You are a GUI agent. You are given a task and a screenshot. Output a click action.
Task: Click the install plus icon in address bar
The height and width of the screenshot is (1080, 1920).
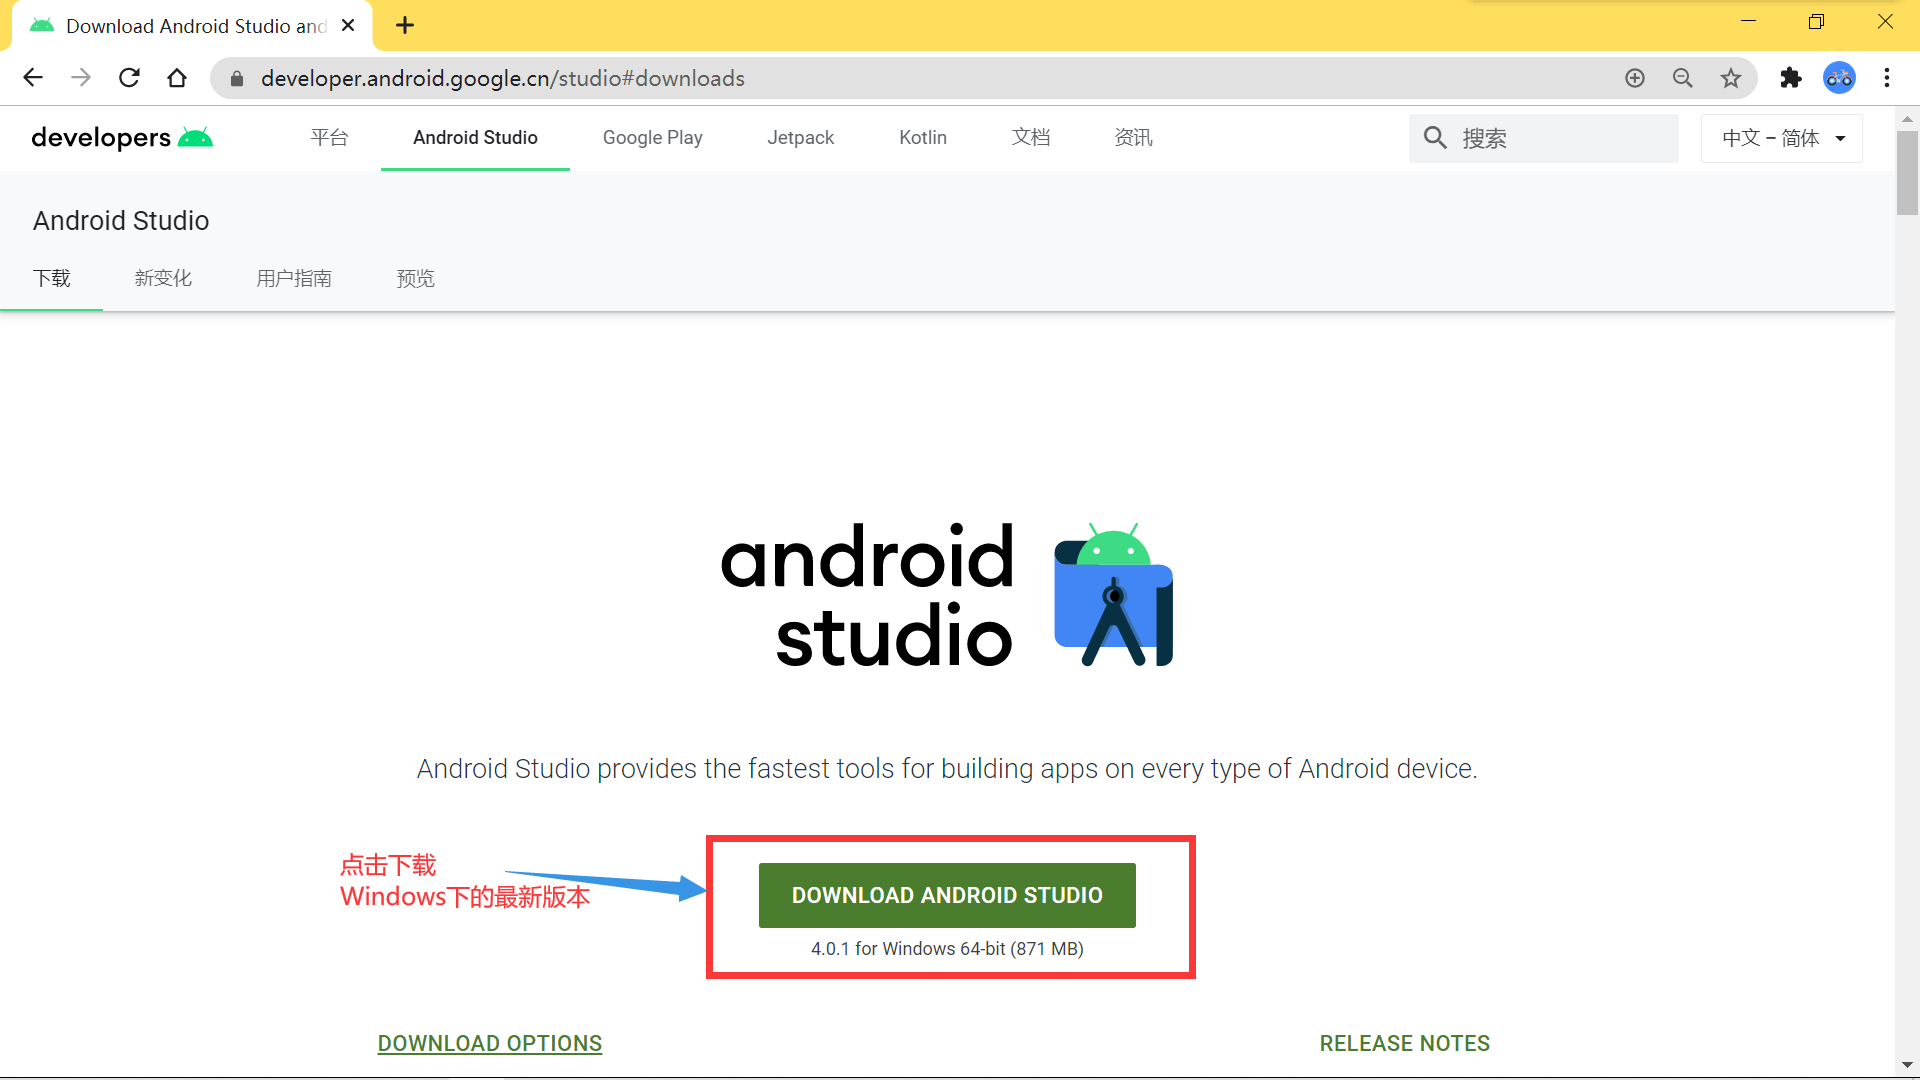coord(1635,78)
